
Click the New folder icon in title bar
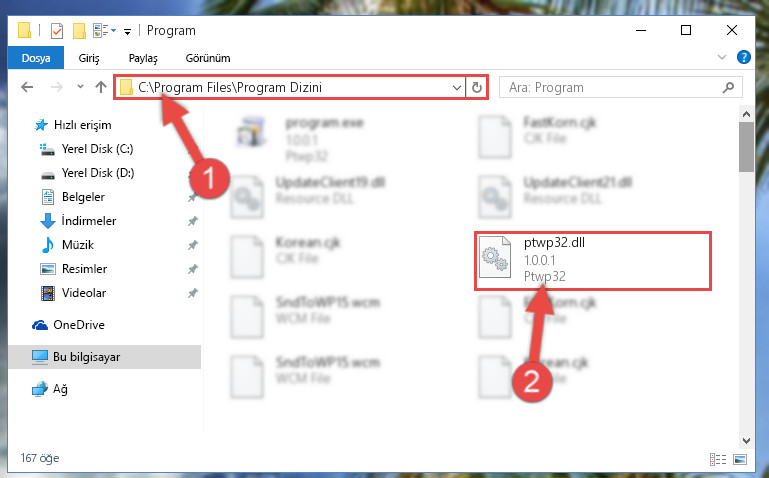(x=79, y=31)
